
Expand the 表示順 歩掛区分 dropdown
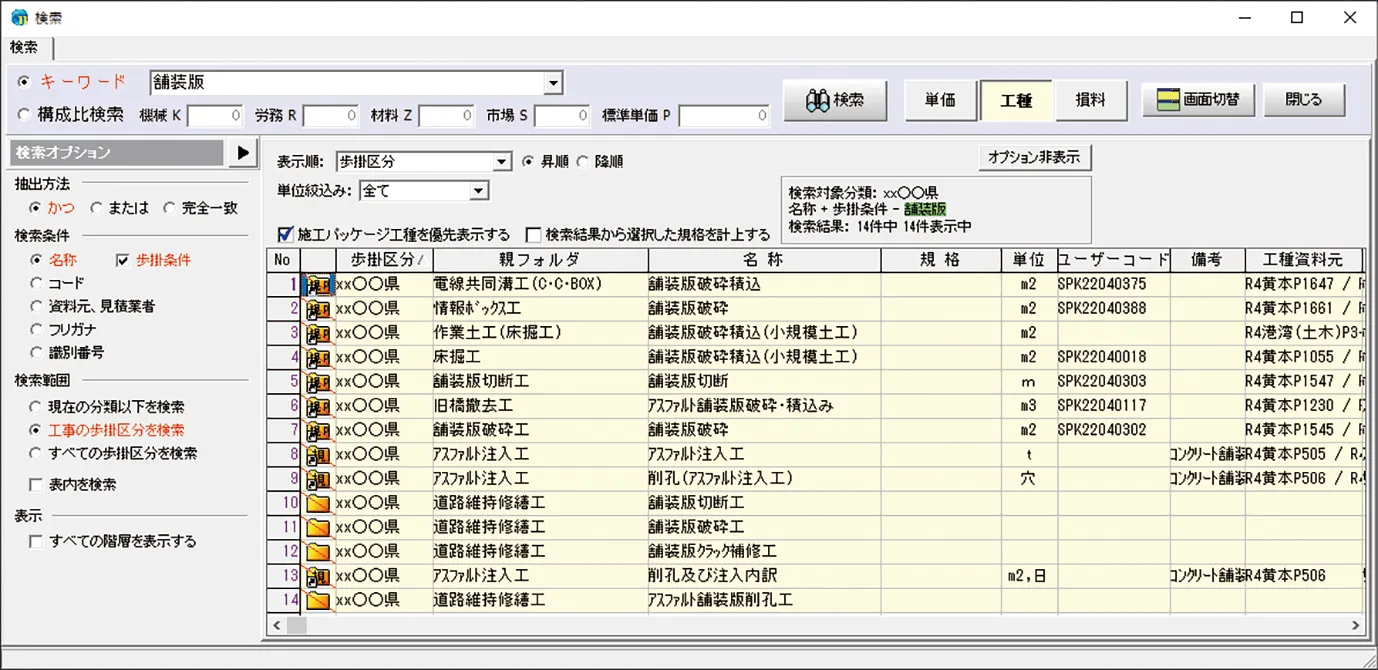click(x=502, y=161)
